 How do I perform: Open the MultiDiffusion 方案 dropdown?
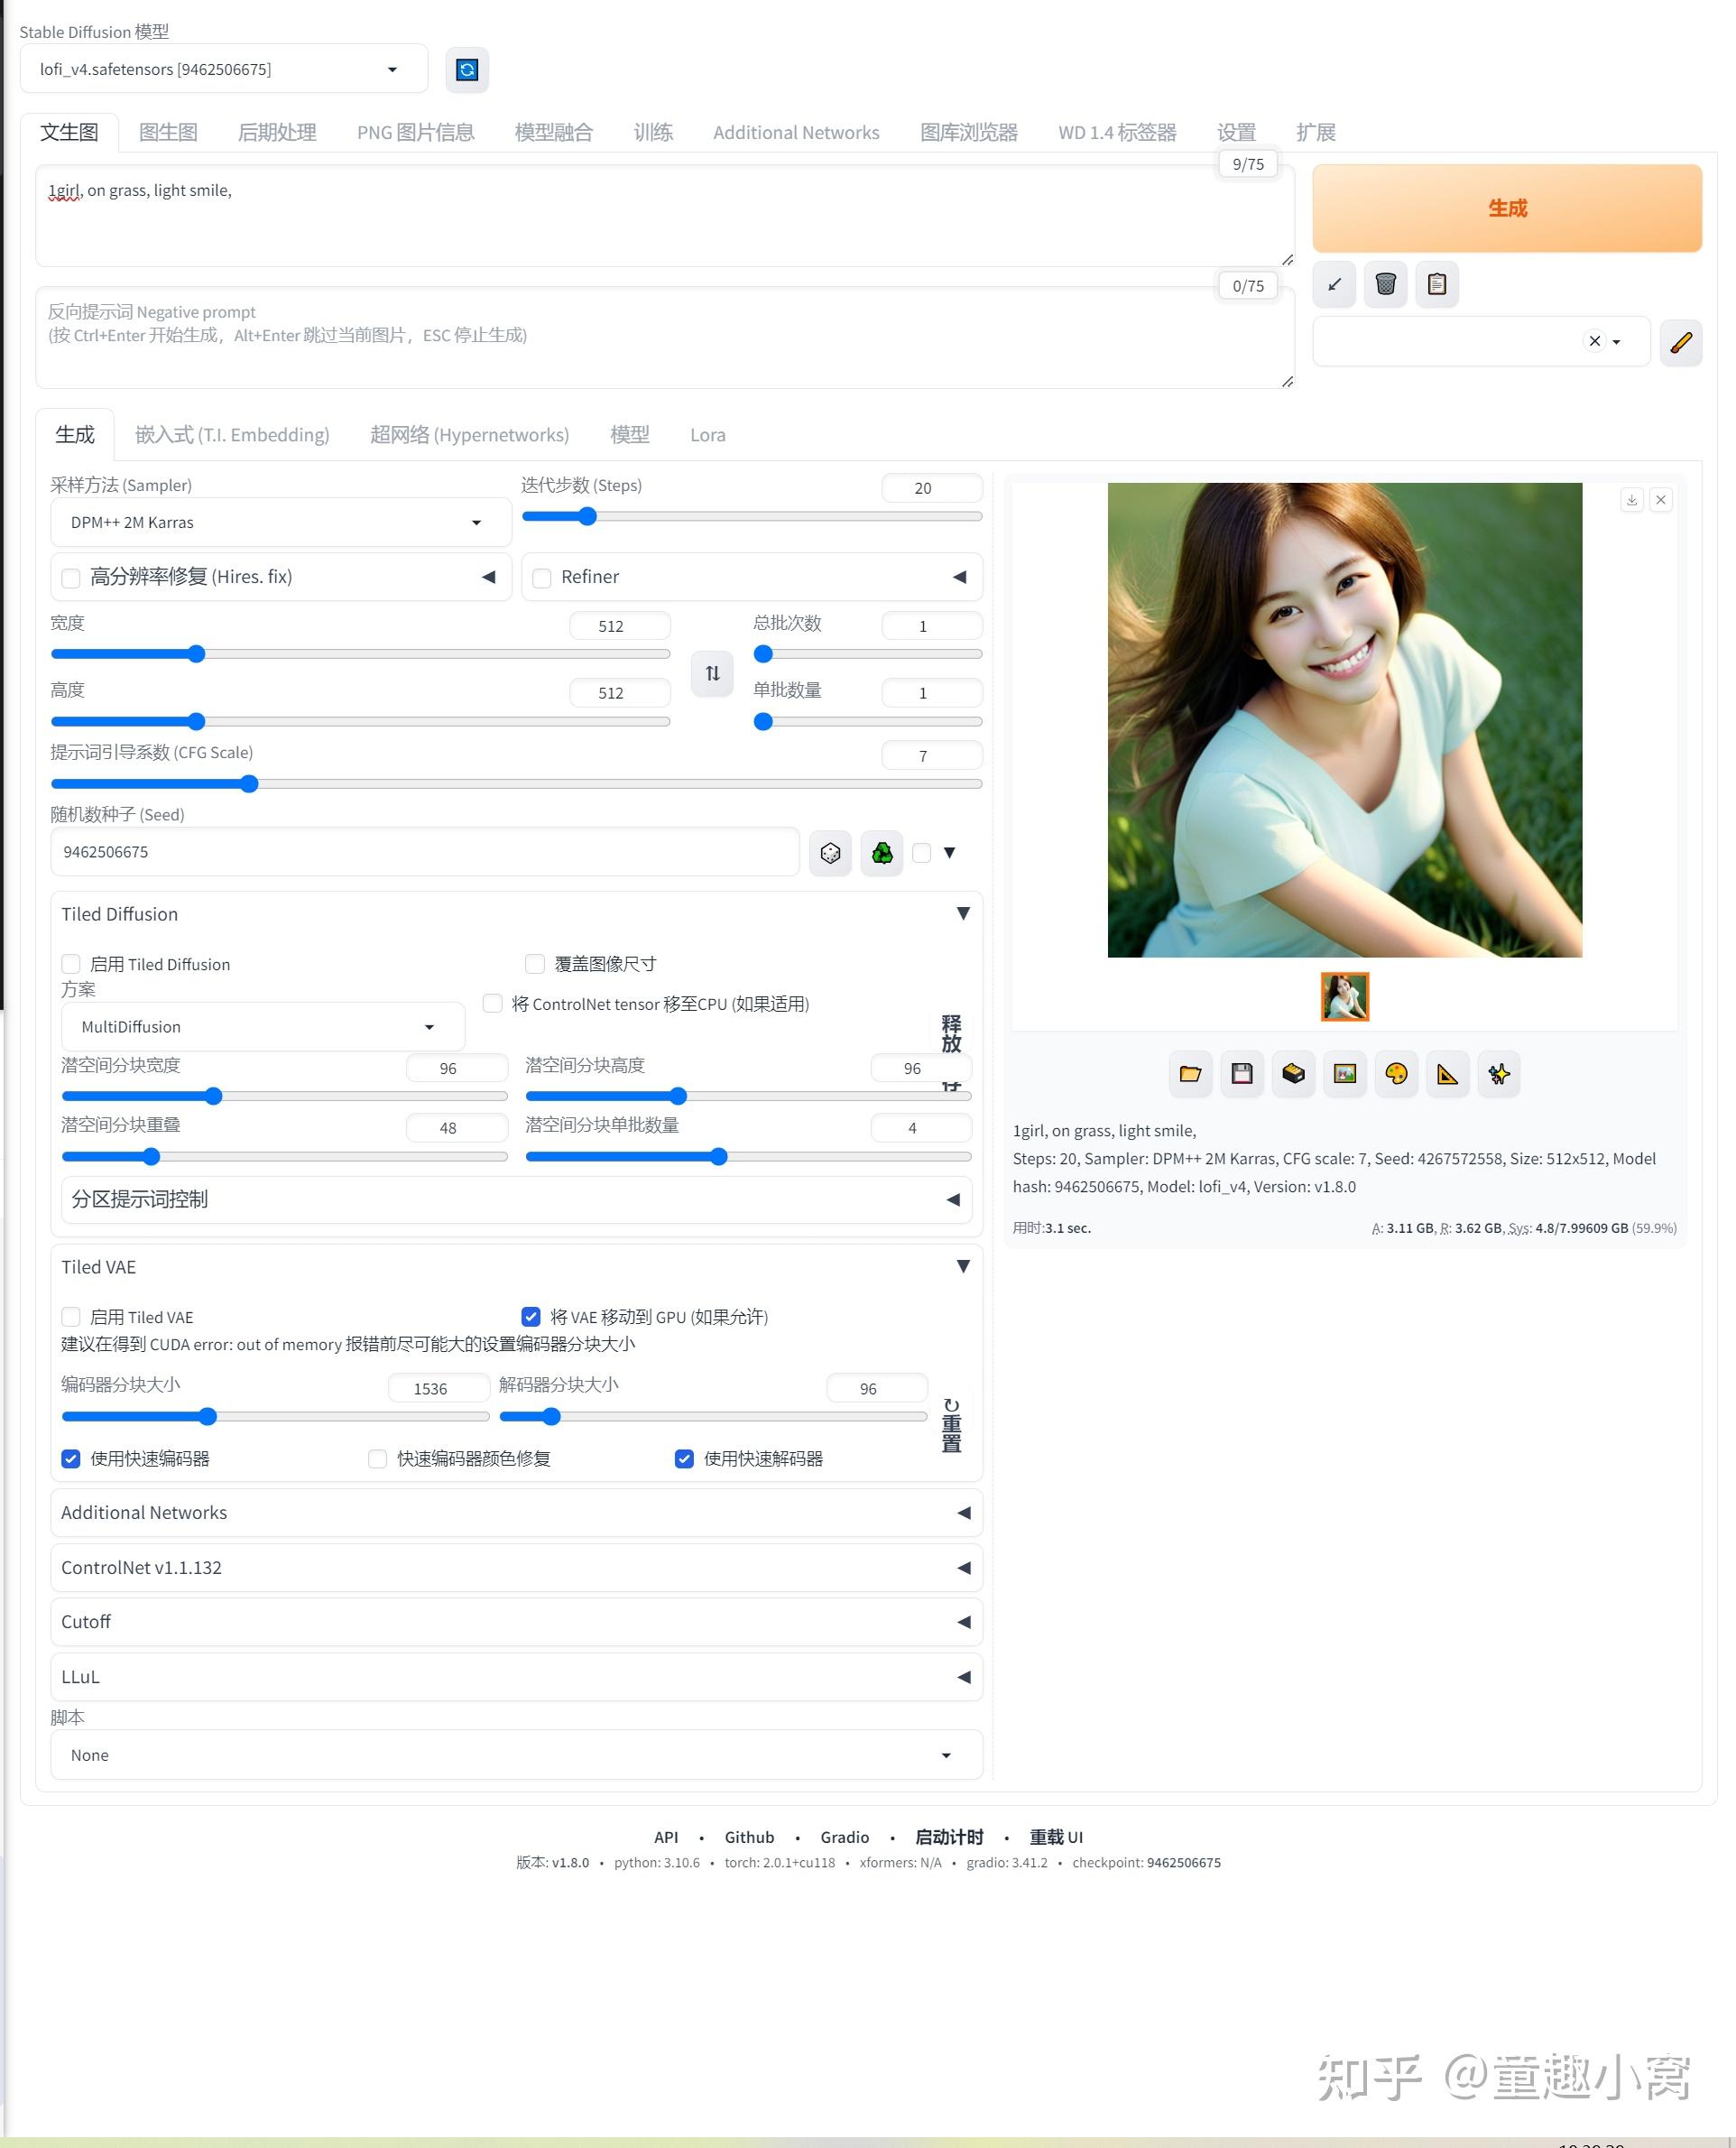click(x=262, y=1026)
